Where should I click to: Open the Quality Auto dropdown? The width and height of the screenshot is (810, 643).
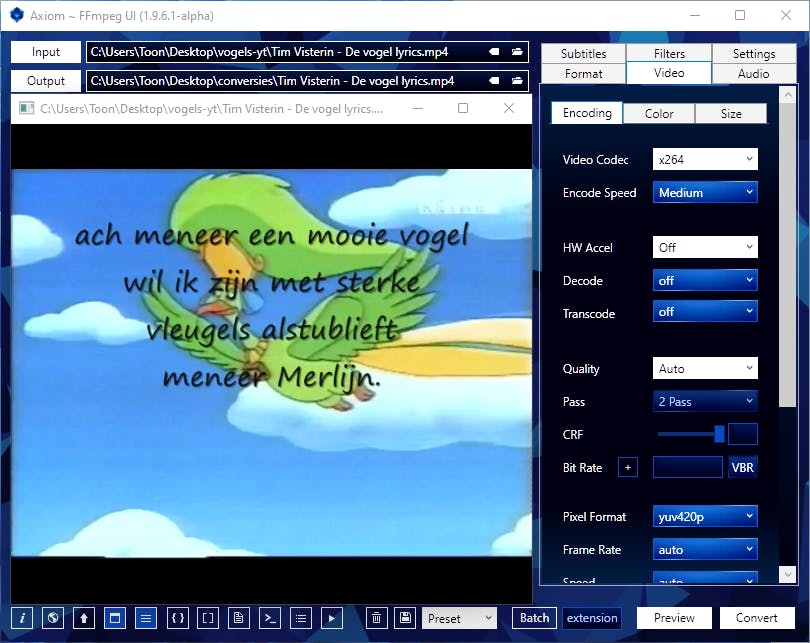point(705,368)
